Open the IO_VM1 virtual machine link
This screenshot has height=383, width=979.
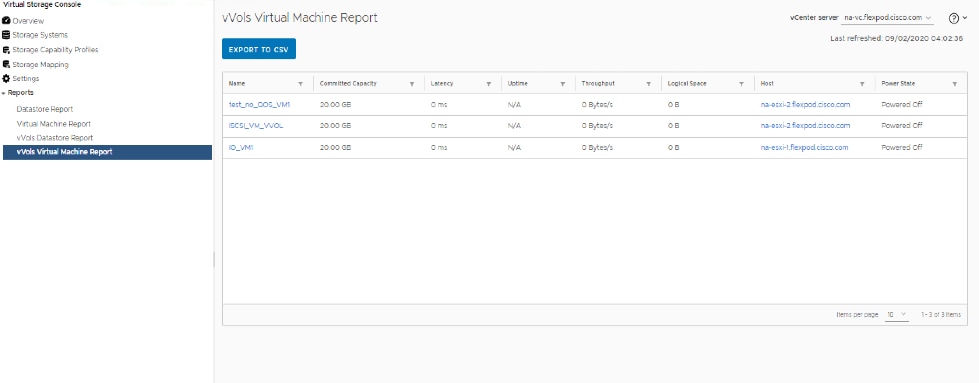(241, 147)
